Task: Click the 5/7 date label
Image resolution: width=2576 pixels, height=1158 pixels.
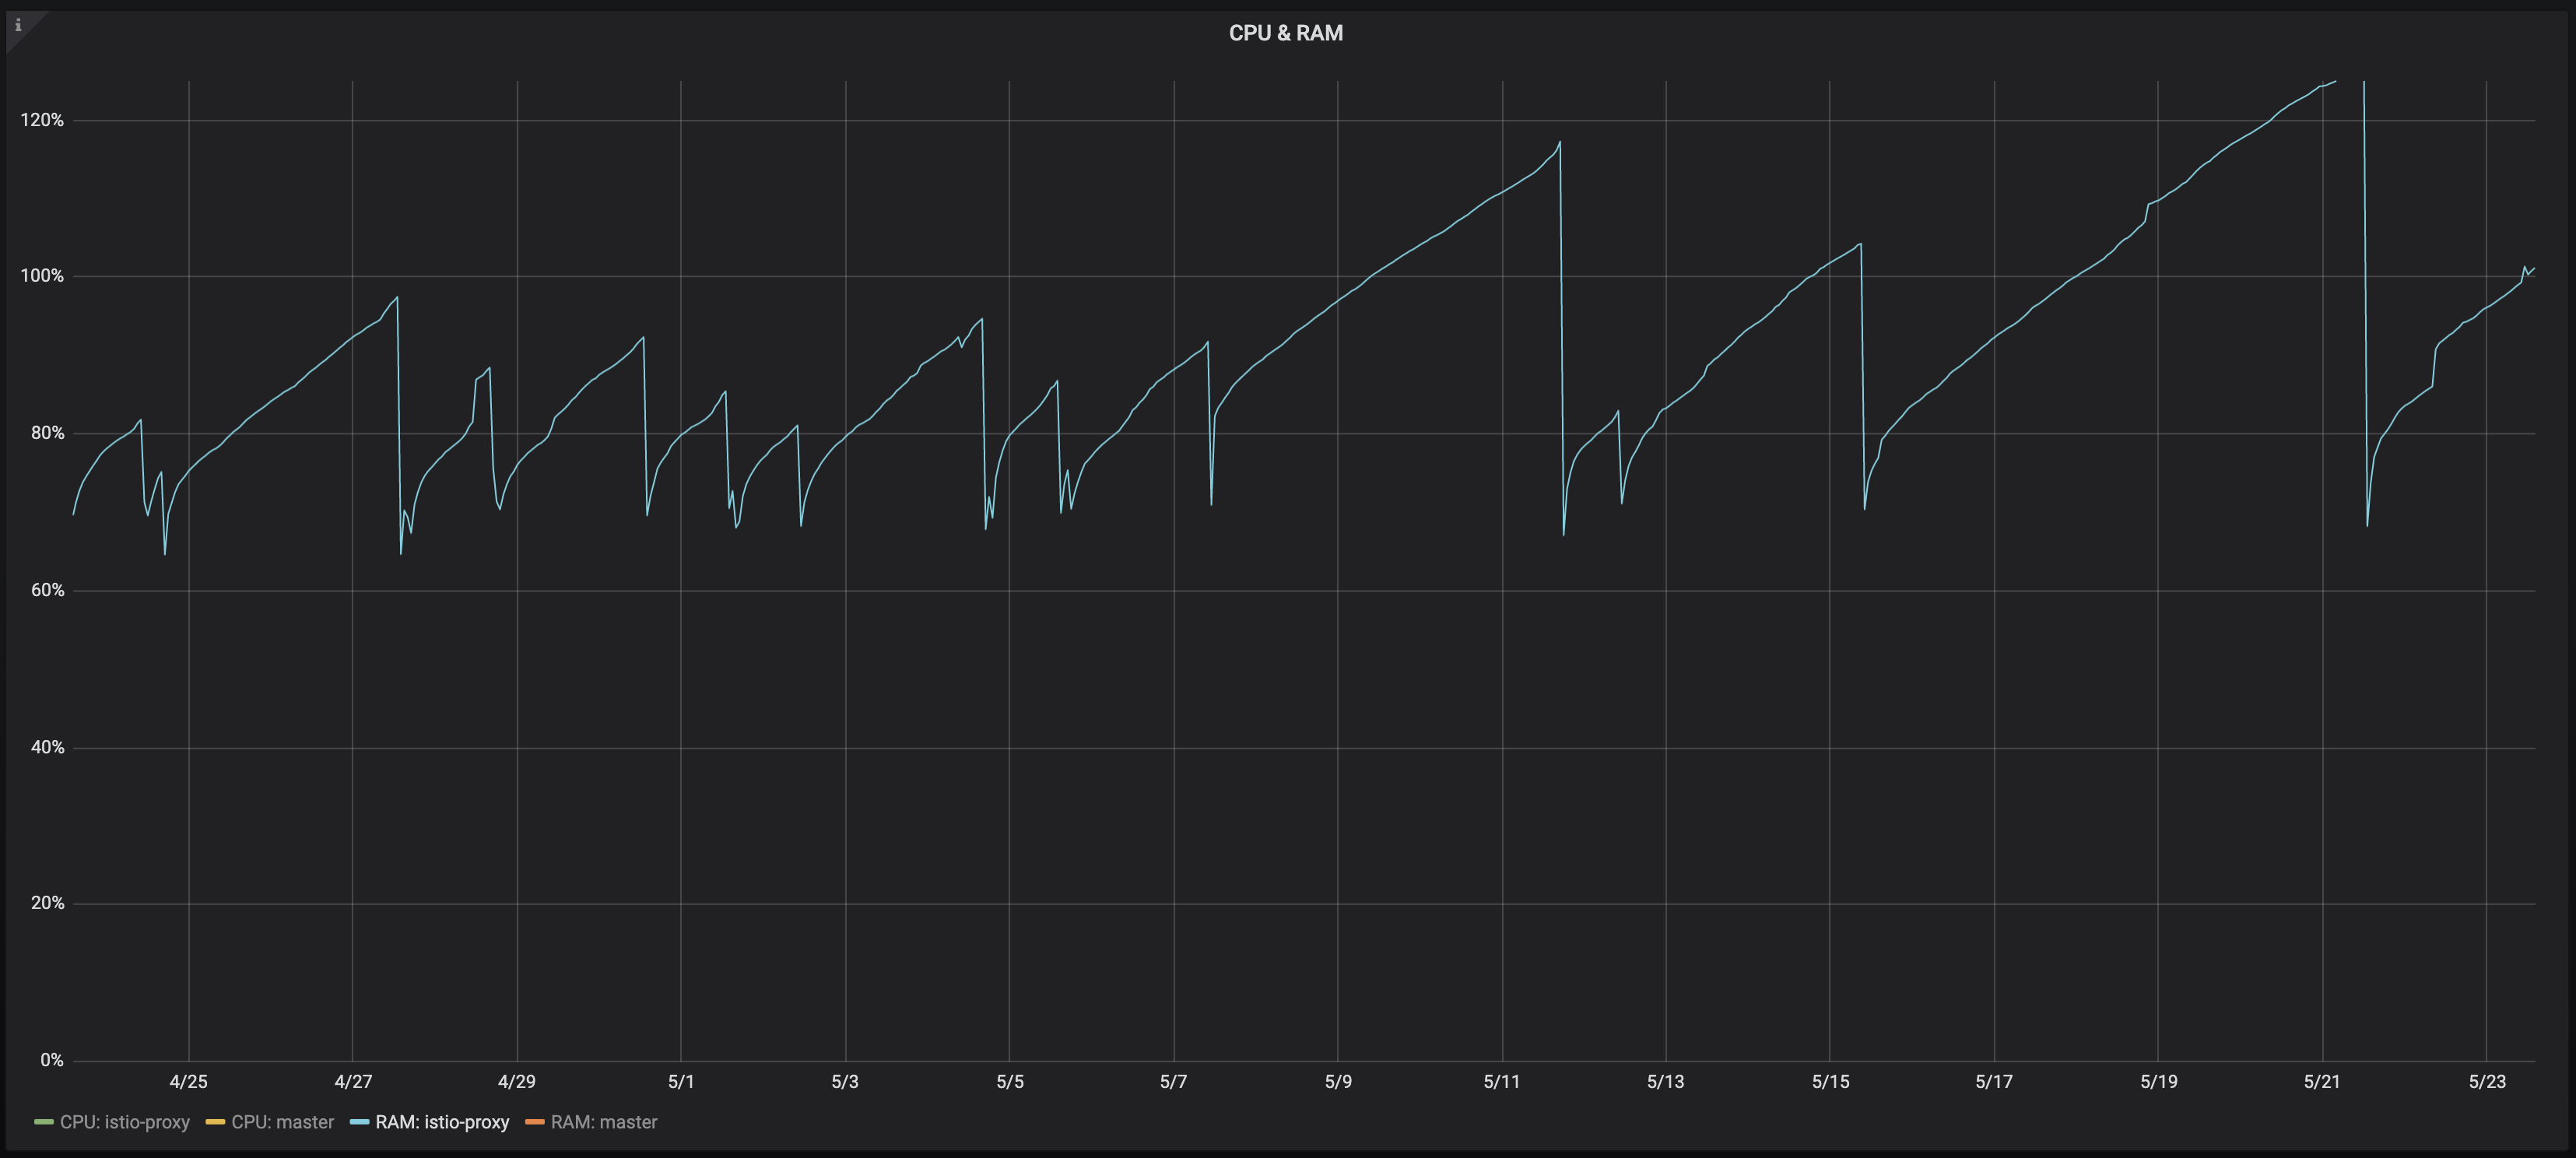Action: [1174, 1081]
